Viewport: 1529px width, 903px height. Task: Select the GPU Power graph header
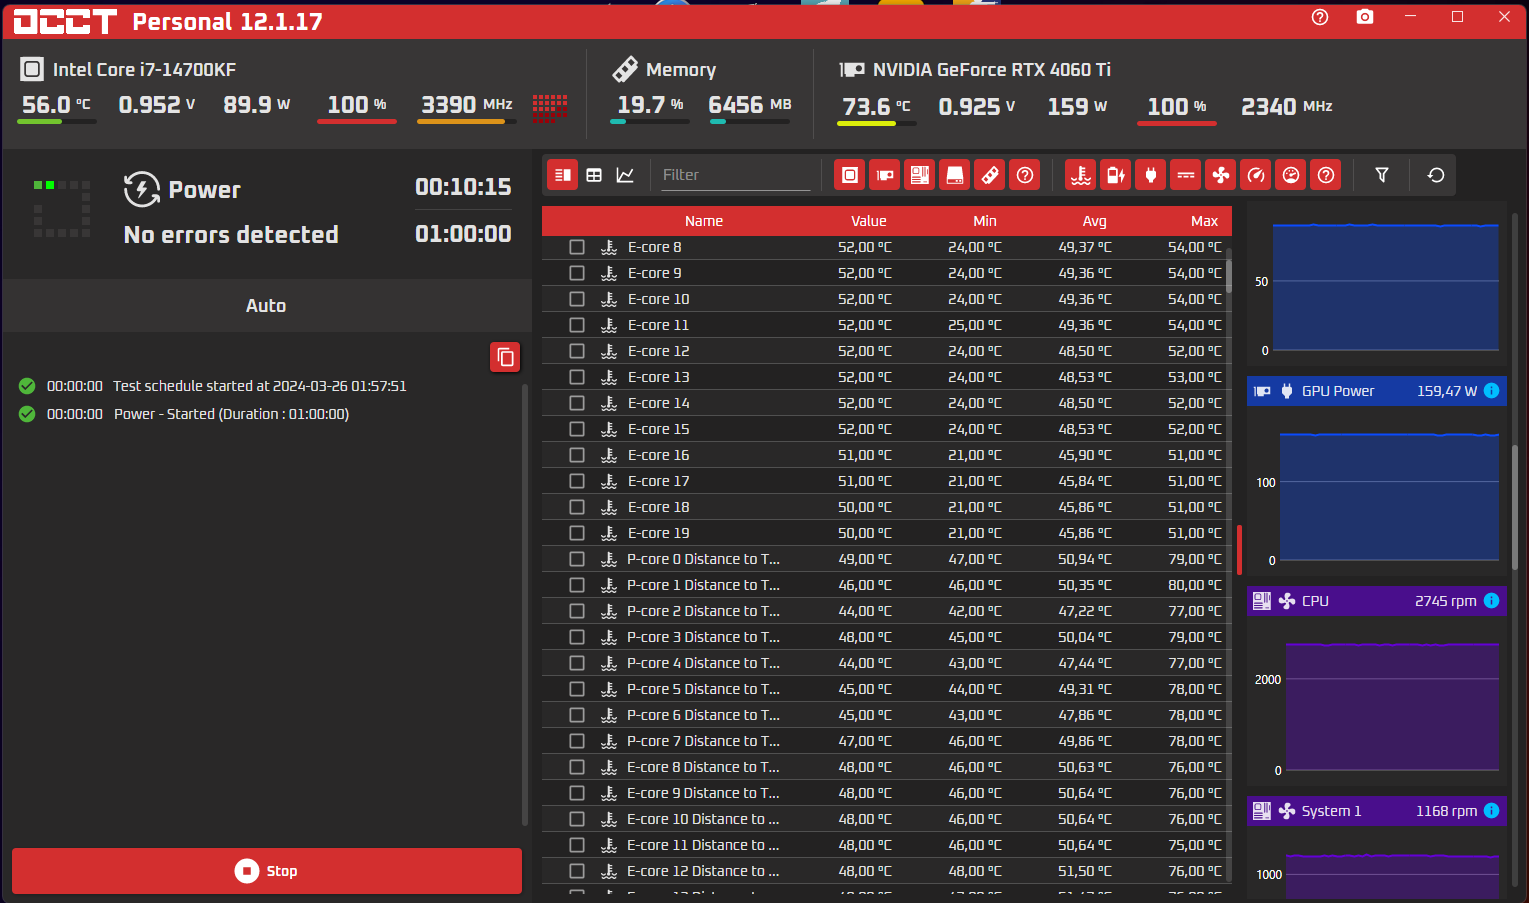[x=1377, y=391]
